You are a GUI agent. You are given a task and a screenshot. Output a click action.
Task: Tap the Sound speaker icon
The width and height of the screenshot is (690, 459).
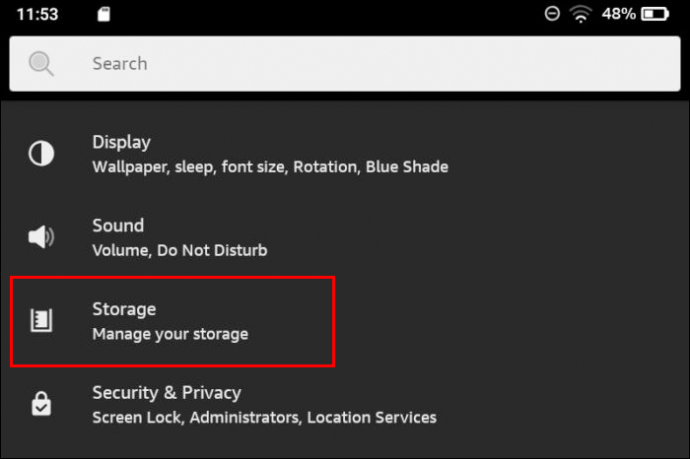pos(41,237)
